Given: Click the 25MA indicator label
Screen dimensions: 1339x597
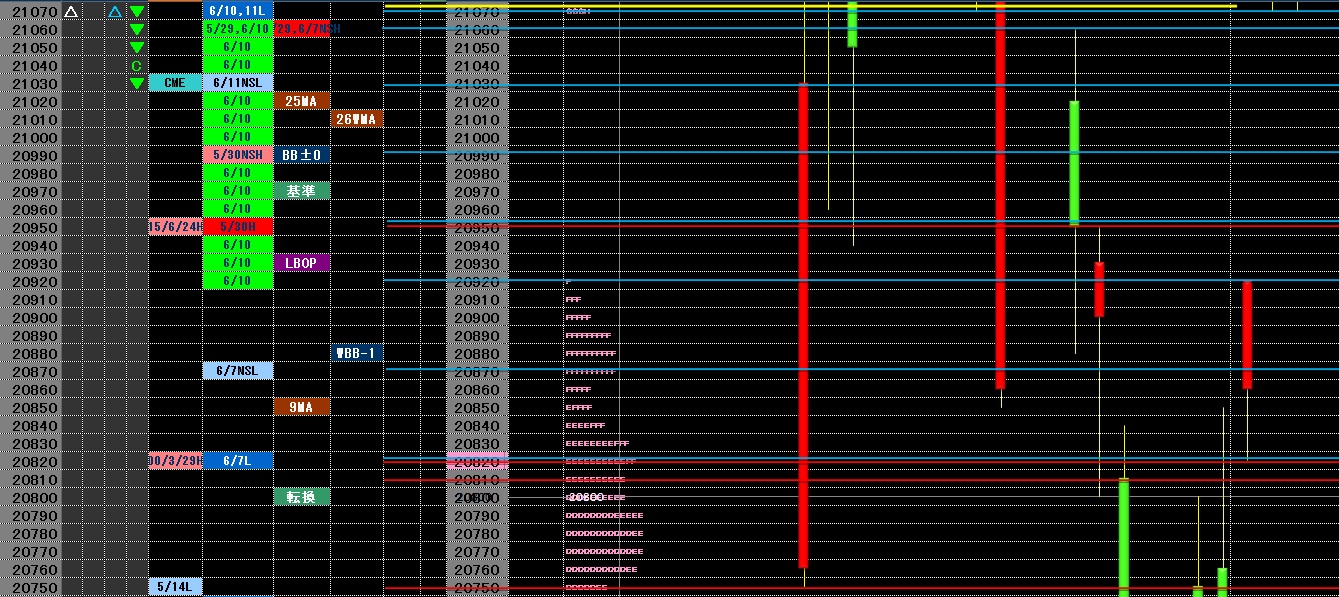Looking at the screenshot, I should tap(302, 101).
